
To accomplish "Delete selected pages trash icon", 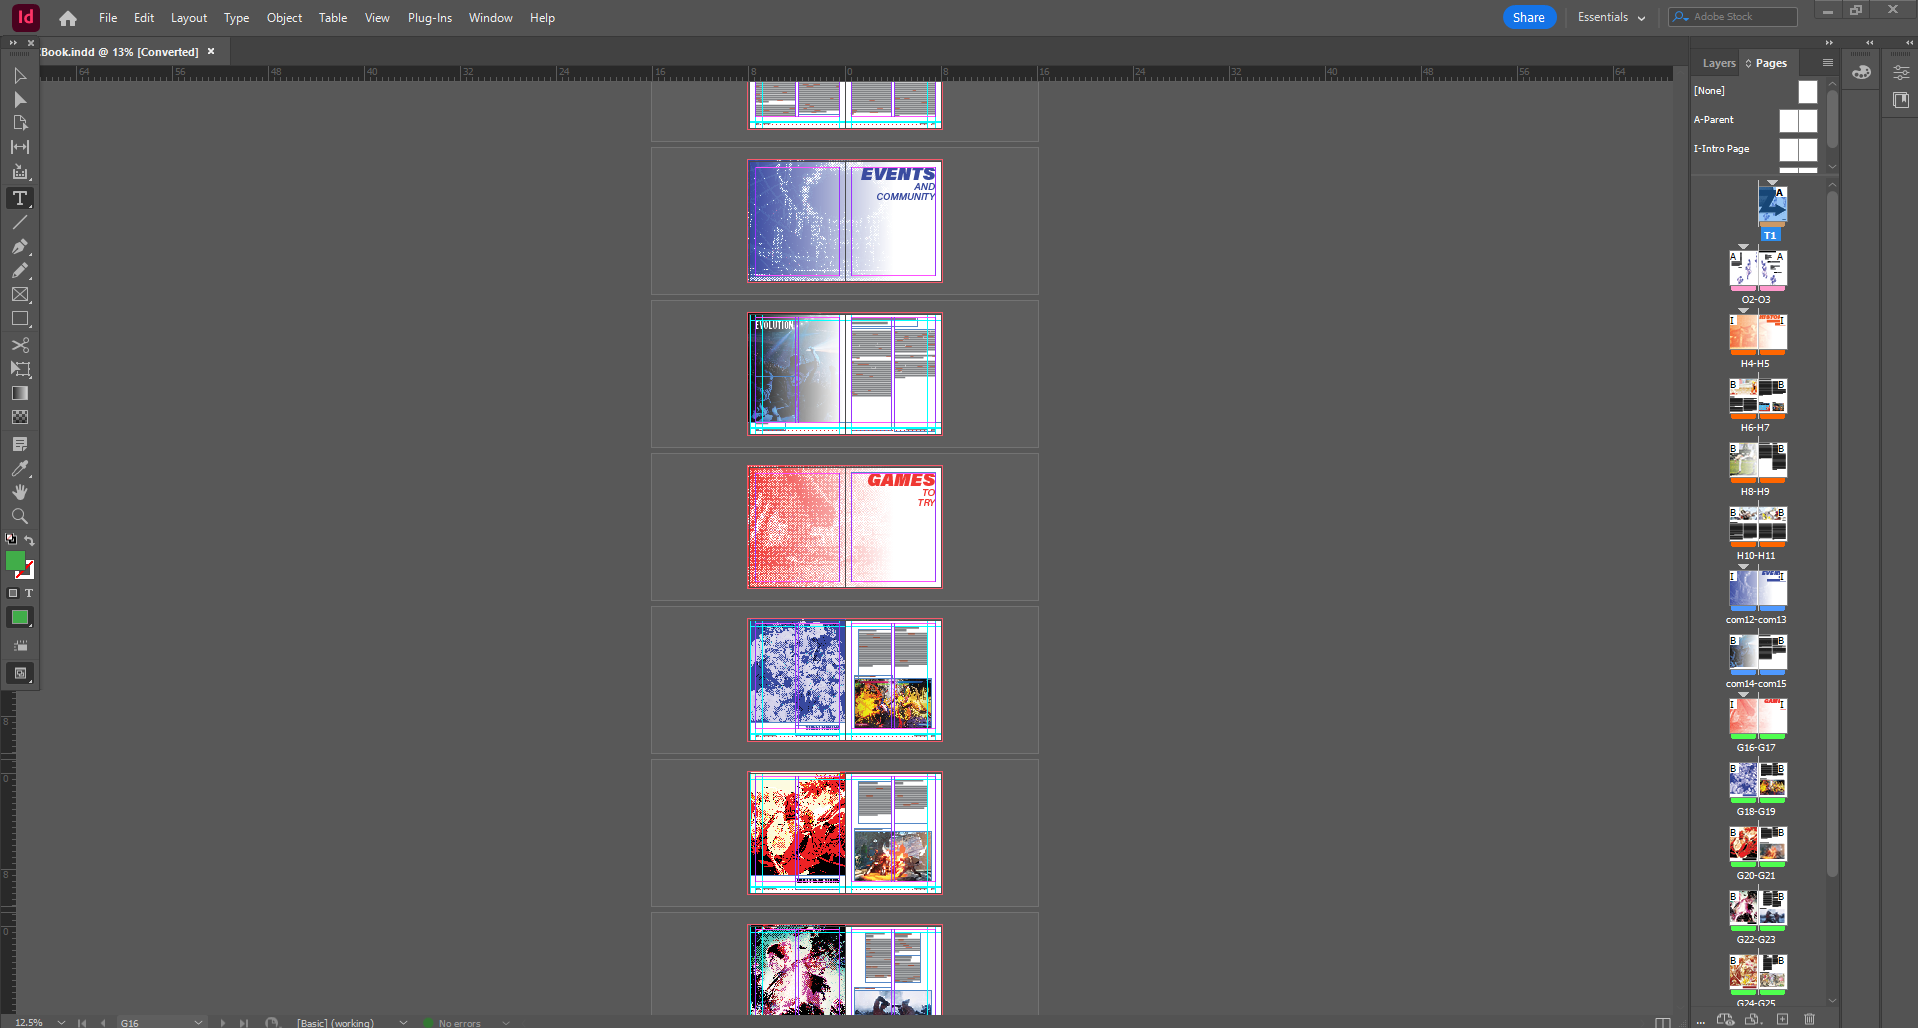I will click(1809, 1019).
